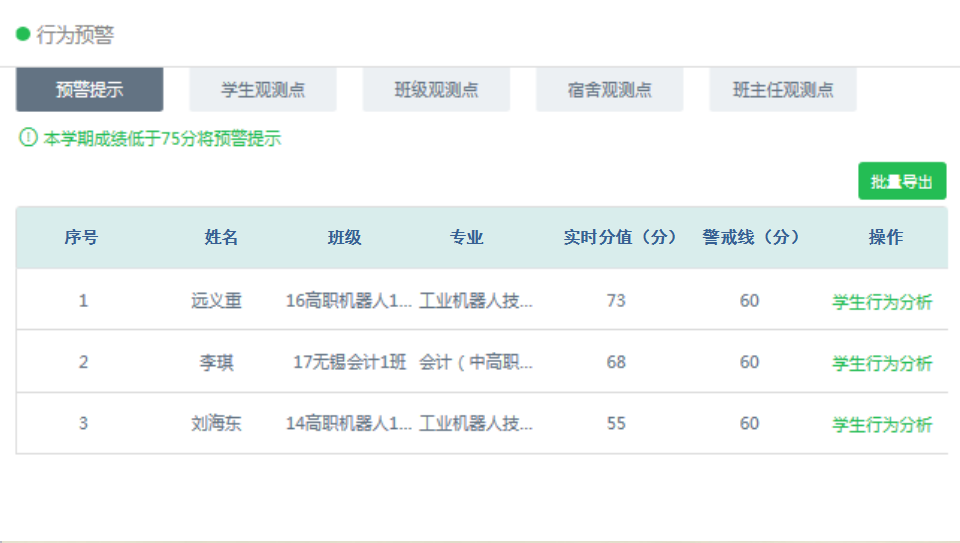This screenshot has width=960, height=543.
Task: Click the 17无锡会计1班 class cell
Action: (349, 363)
